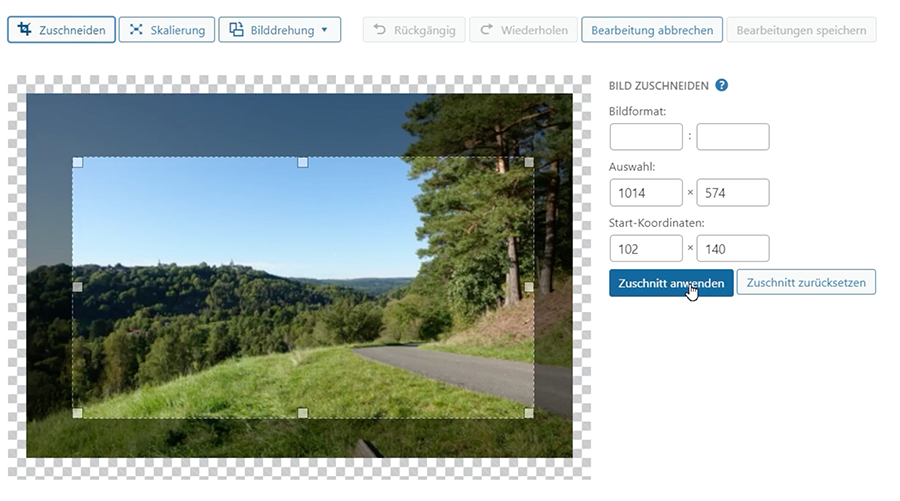900x501 pixels.
Task: Click the top-left crop selection handle
Action: 78,162
